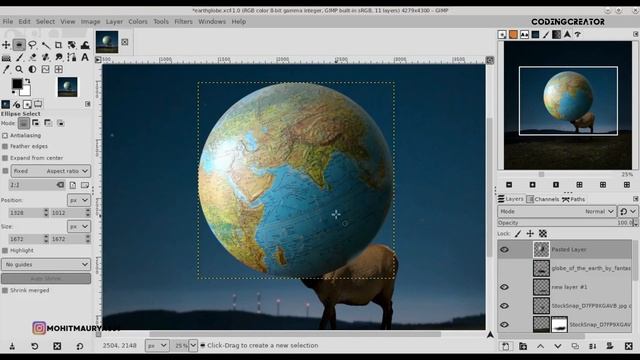Viewport: 640px width, 360px height.
Task: Toggle lock position and size icon
Action: [x=530, y=233]
